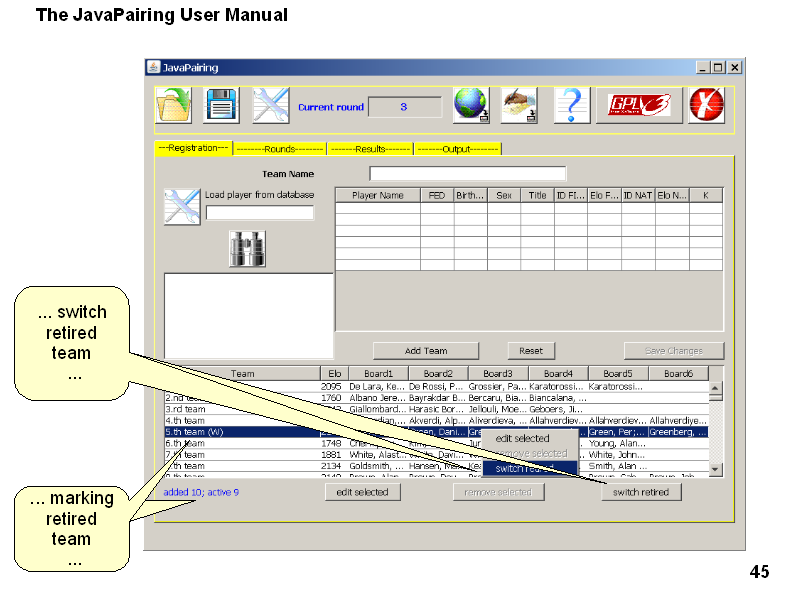Click the 'switch retired' button
The height and width of the screenshot is (600, 800).
pyautogui.click(x=641, y=492)
